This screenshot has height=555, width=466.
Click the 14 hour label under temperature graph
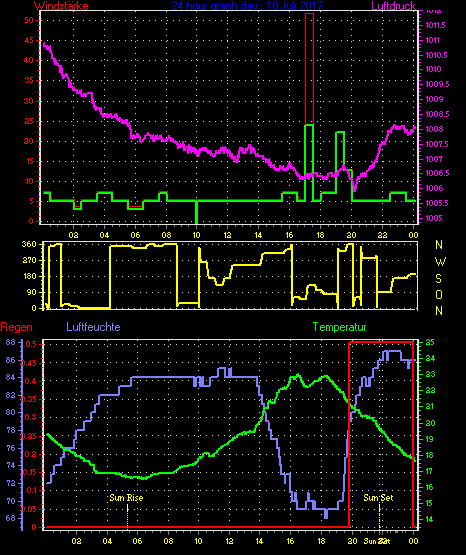[259, 541]
